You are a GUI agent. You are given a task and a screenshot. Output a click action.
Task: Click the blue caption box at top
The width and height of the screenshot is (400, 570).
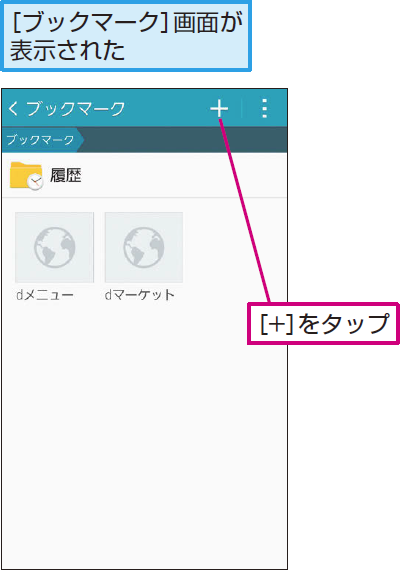[126, 36]
